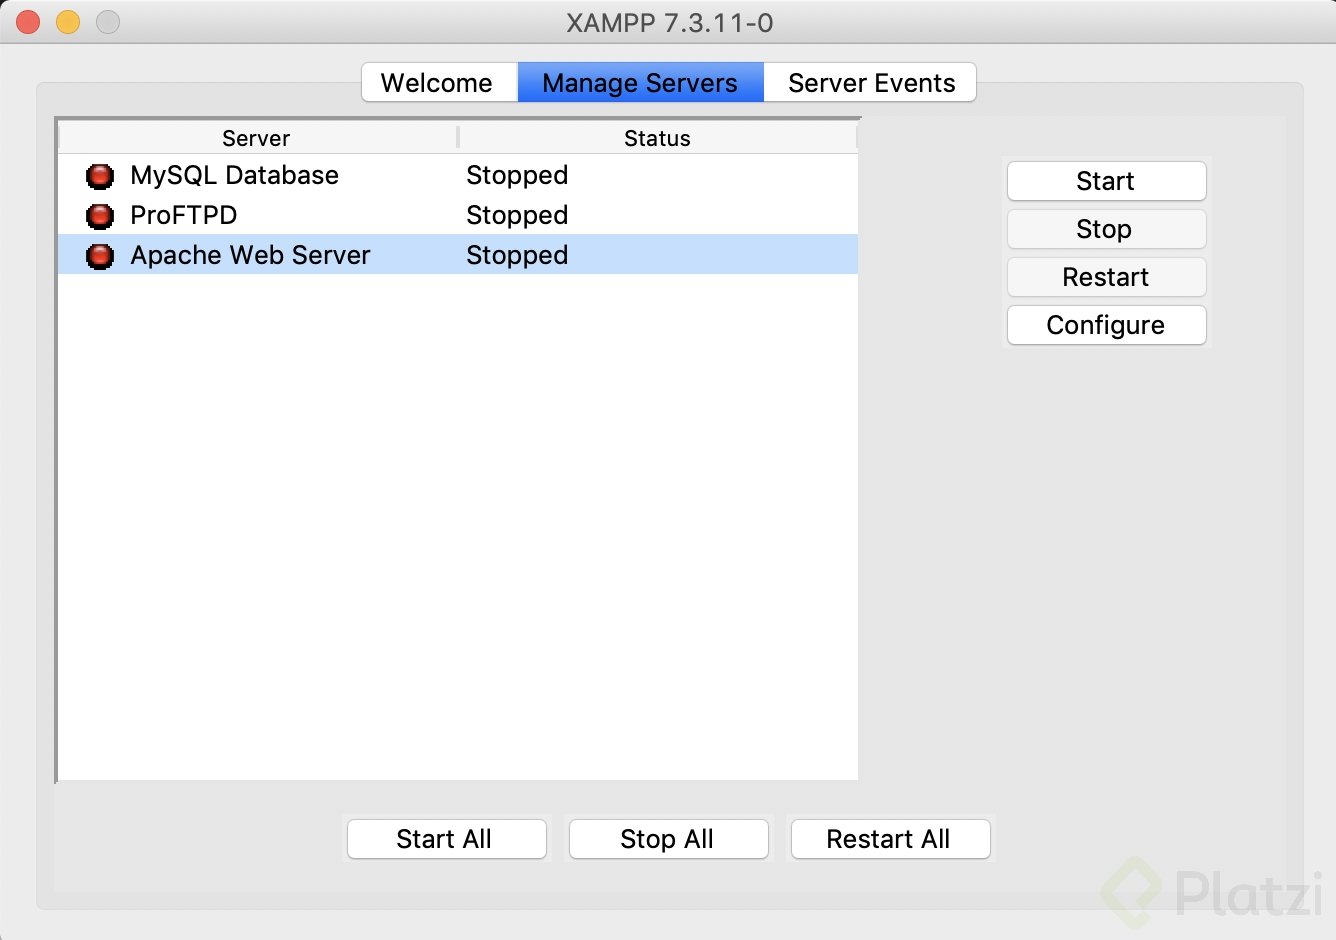Click the red status icon beside MySQL Database
Image resolution: width=1336 pixels, height=940 pixels.
[x=100, y=176]
